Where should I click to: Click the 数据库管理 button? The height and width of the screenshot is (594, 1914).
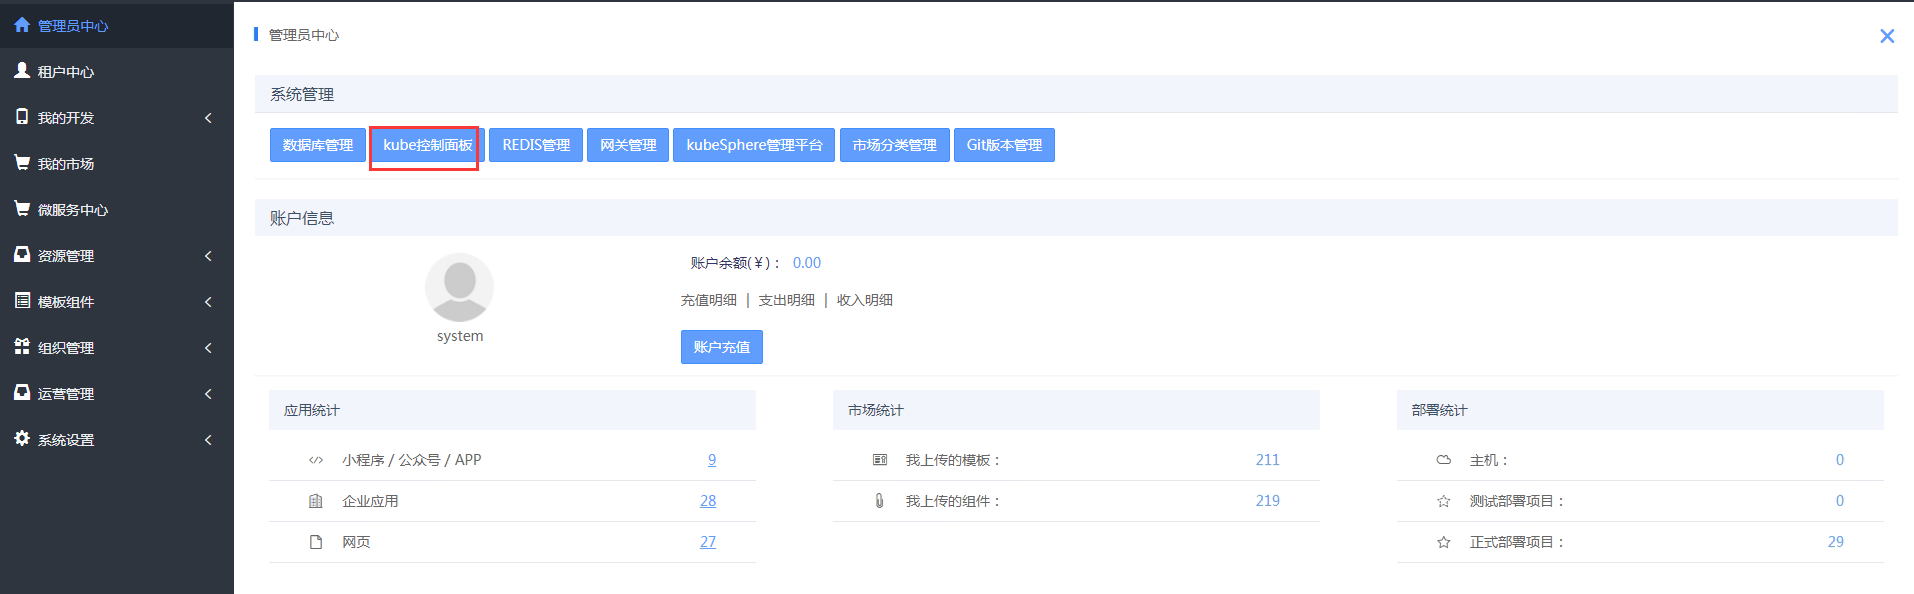[317, 145]
